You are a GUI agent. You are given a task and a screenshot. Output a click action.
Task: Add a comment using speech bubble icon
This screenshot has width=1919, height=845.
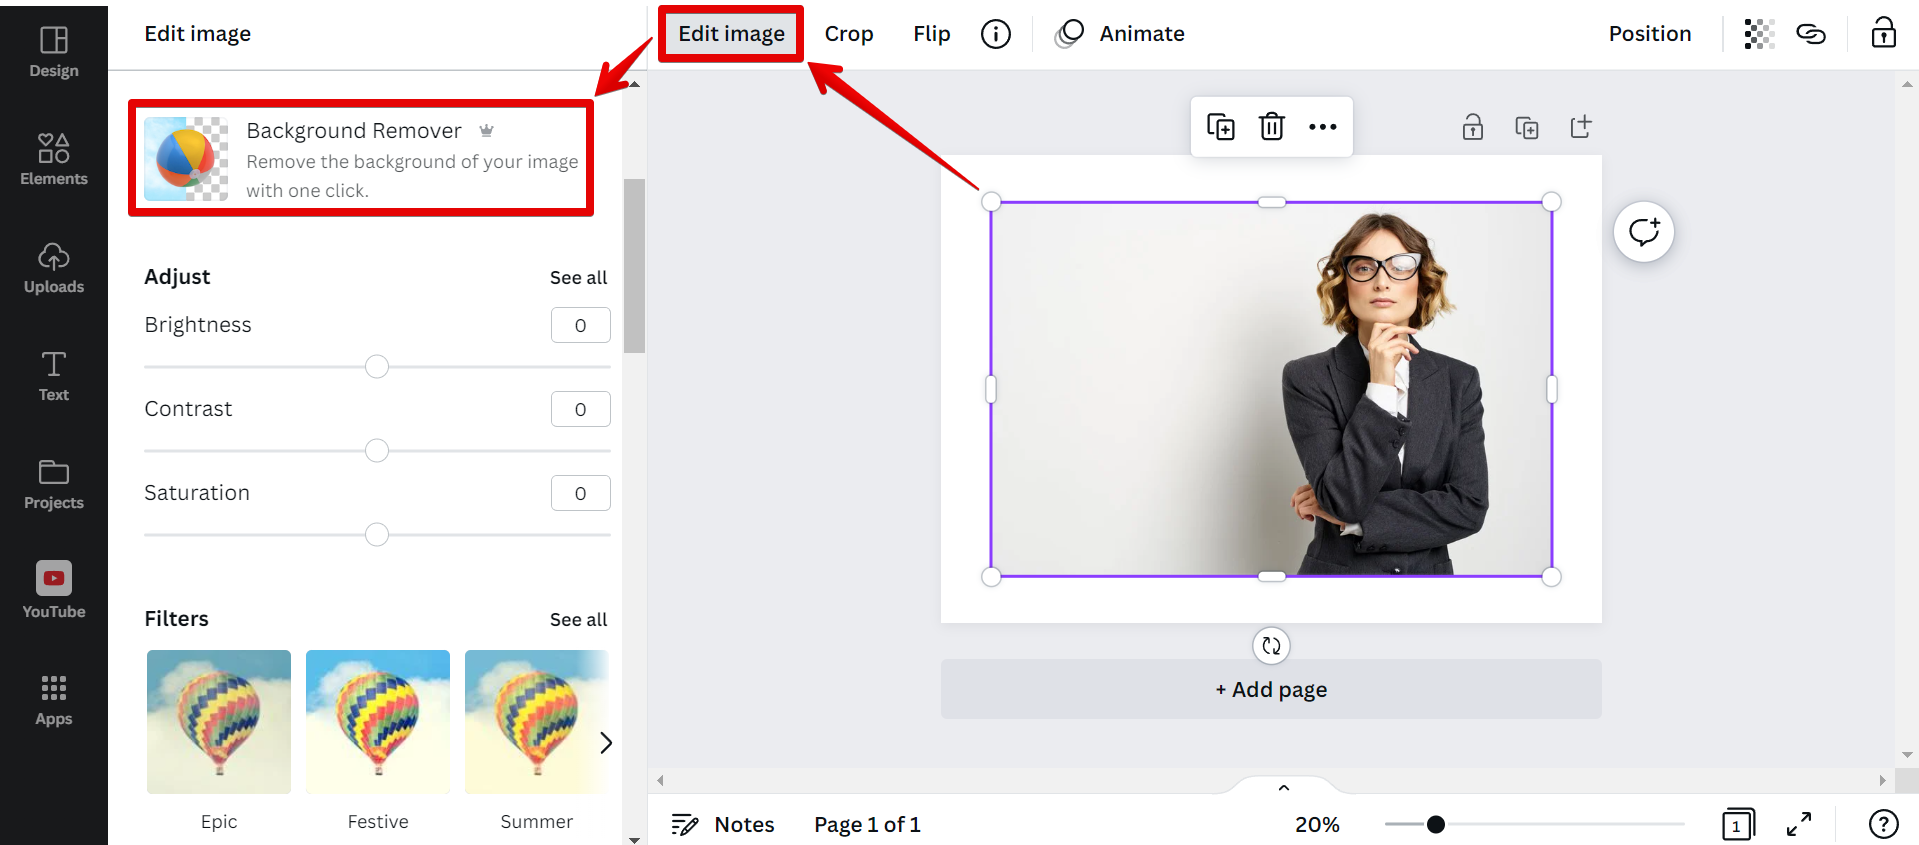[1643, 232]
